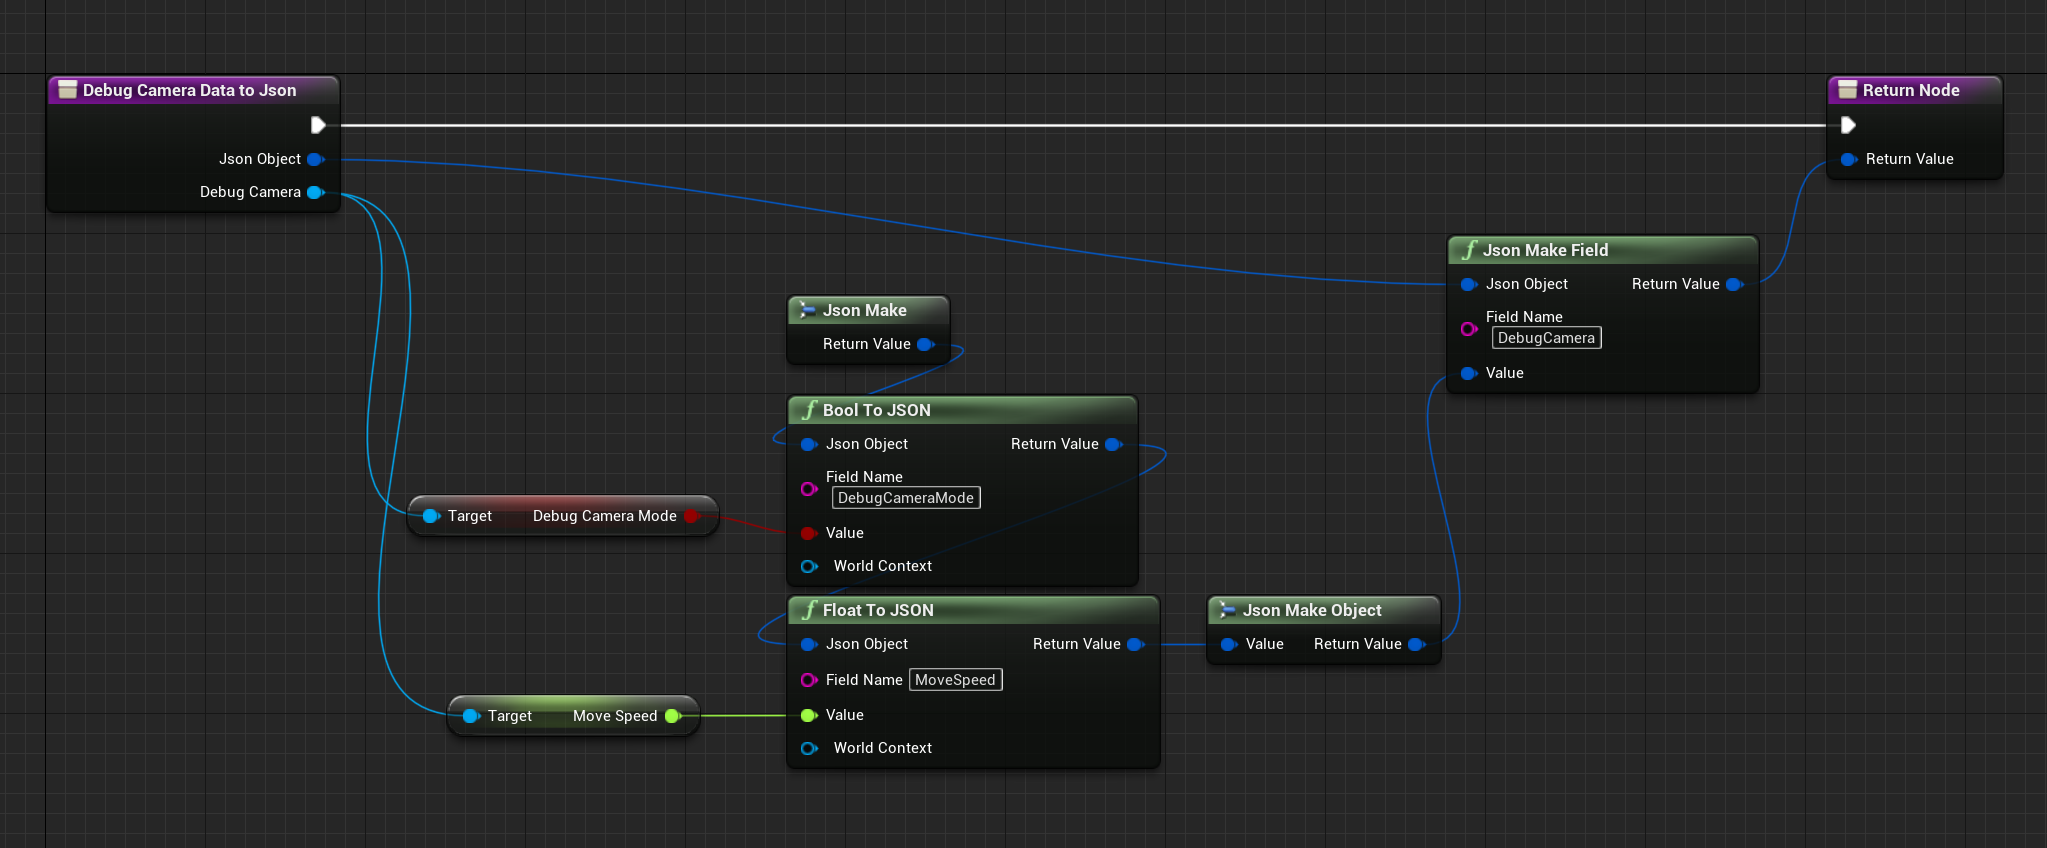This screenshot has width=2047, height=848.
Task: Click the exec output pin on Debug Camera Data to Json
Action: tap(318, 125)
